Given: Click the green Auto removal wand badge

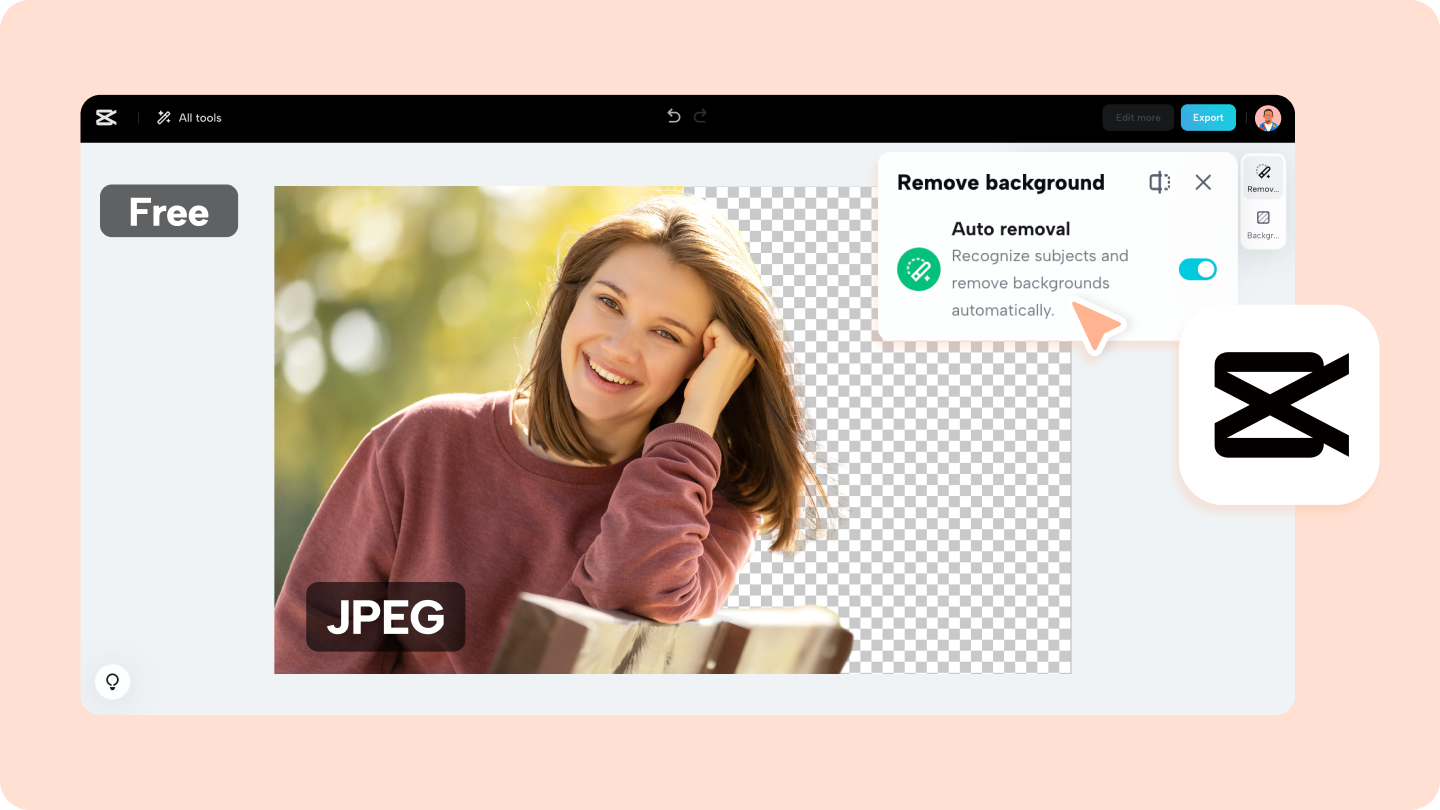Looking at the screenshot, I should coord(918,269).
